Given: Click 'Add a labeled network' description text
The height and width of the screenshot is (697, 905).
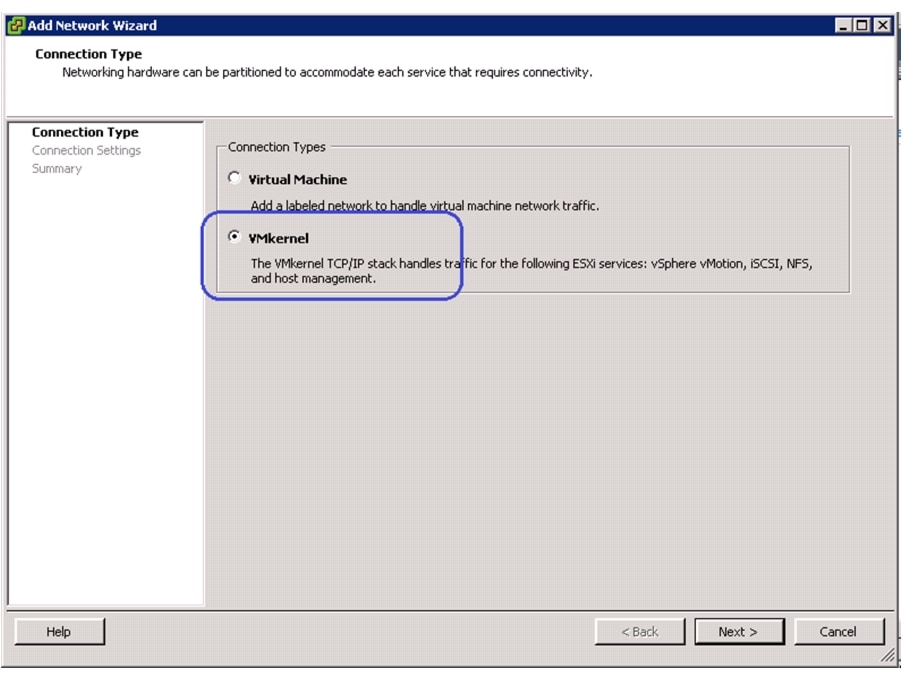Looking at the screenshot, I should (x=425, y=205).
